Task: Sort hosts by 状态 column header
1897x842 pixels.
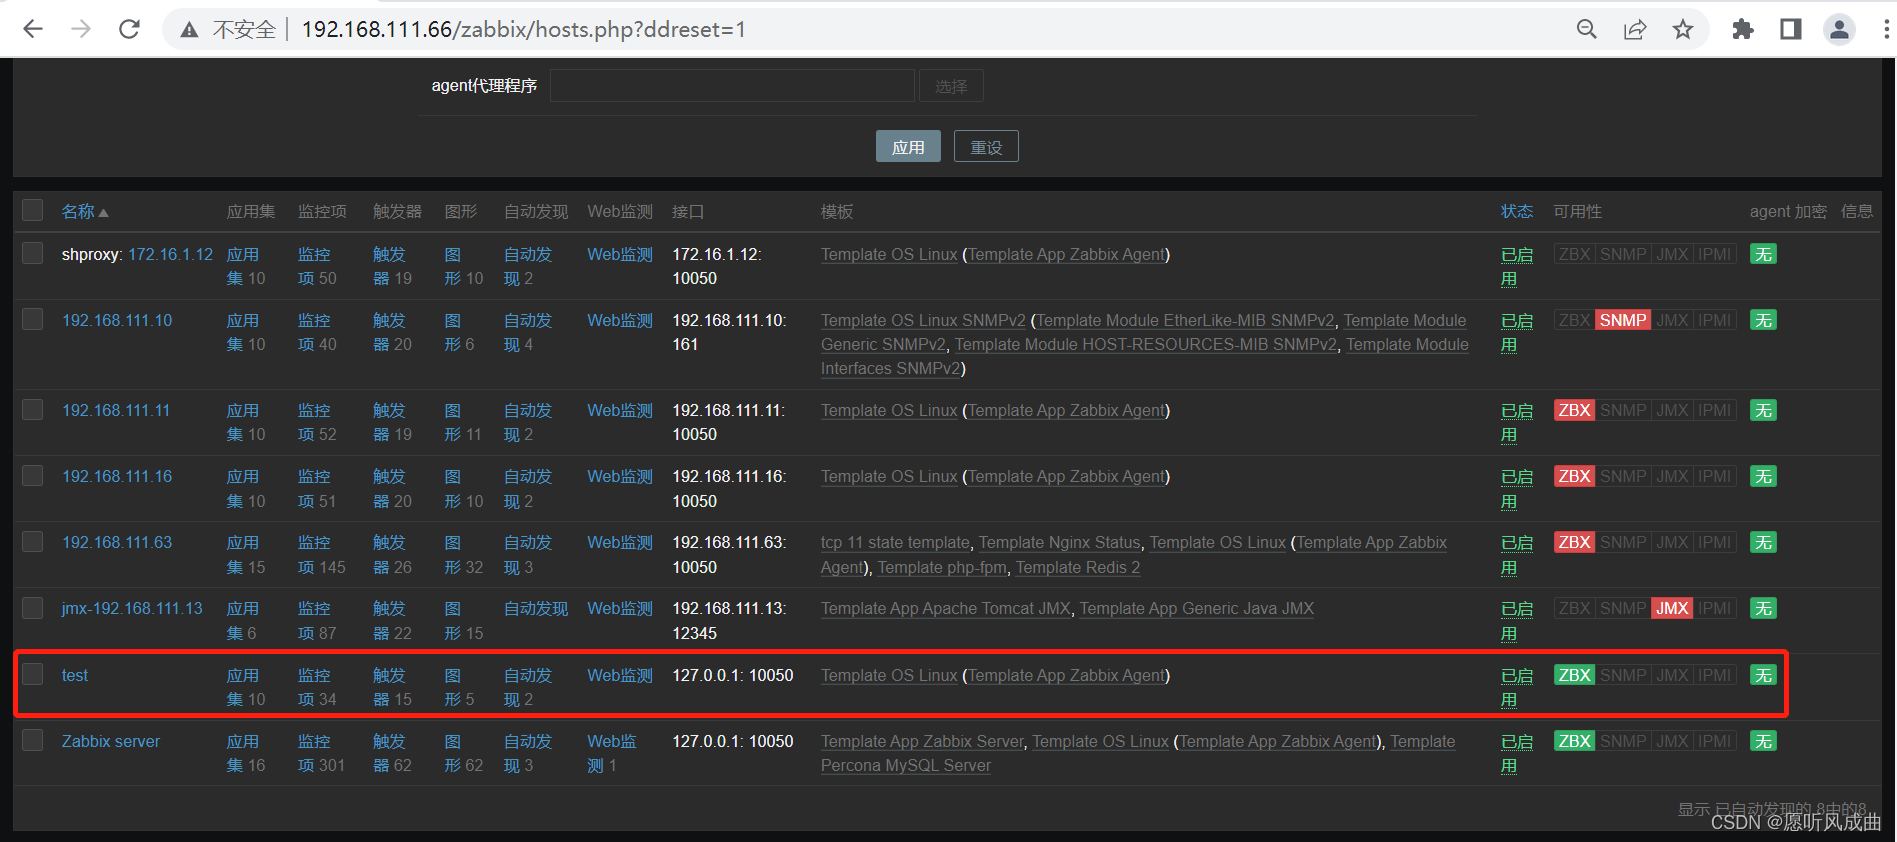Action: tap(1516, 211)
